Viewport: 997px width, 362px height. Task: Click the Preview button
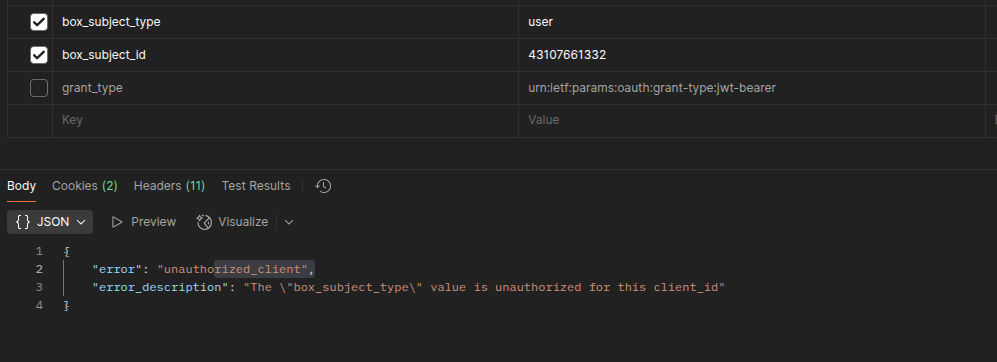point(143,222)
